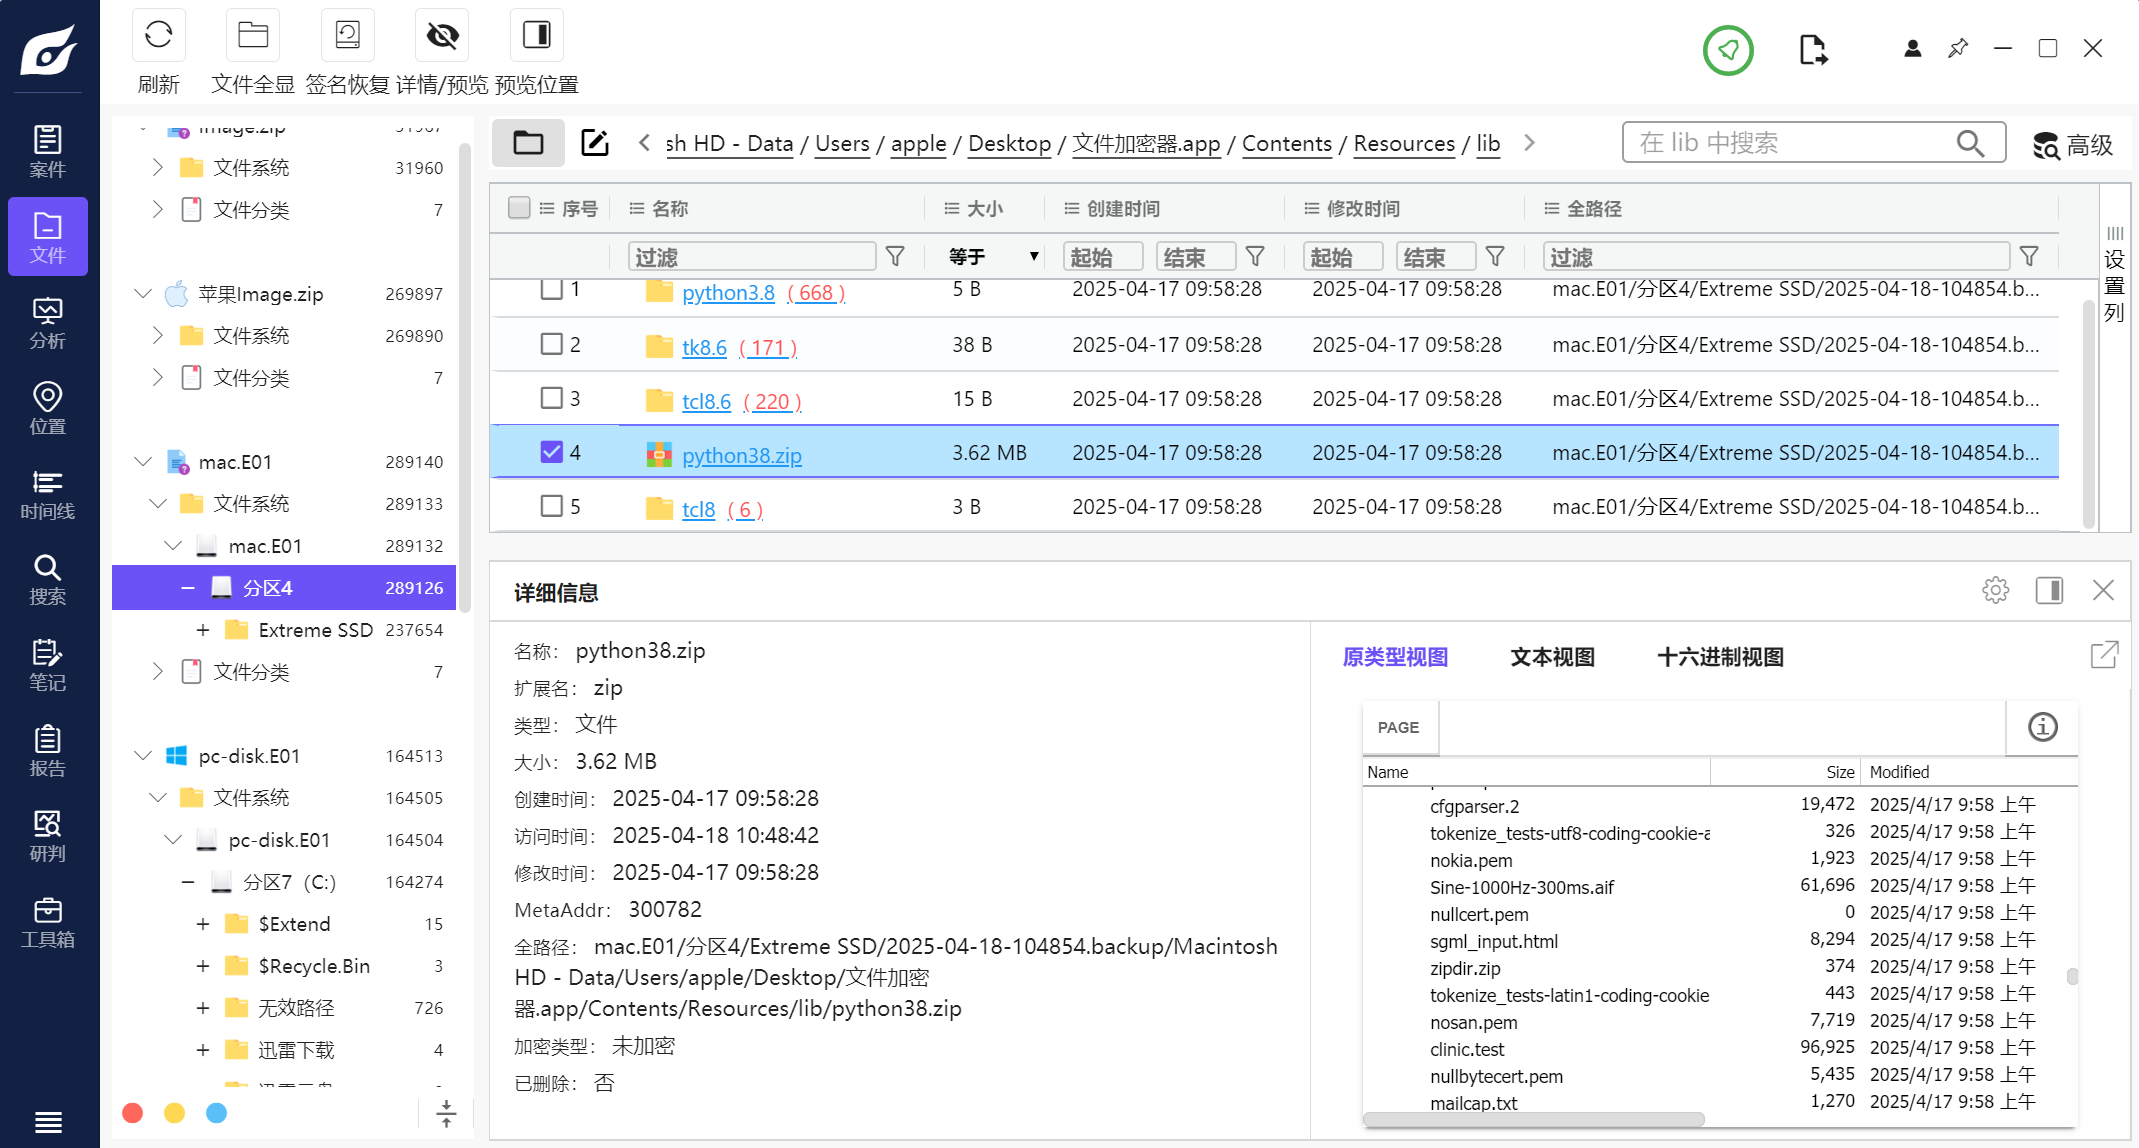The image size is (2139, 1148).
Task: Click the 名称 filter input field
Action: pos(752,257)
